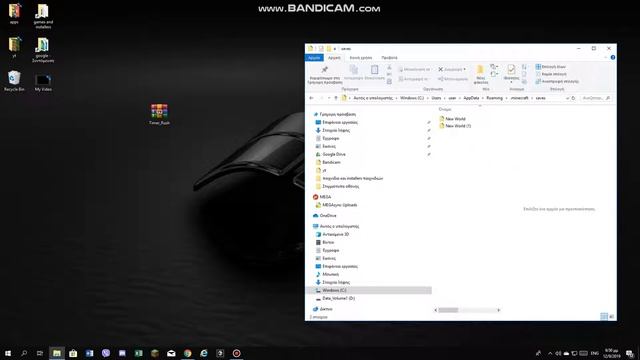This screenshot has height=360, width=640.
Task: Select the WinRAR archive icon on desktop
Action: click(x=159, y=114)
